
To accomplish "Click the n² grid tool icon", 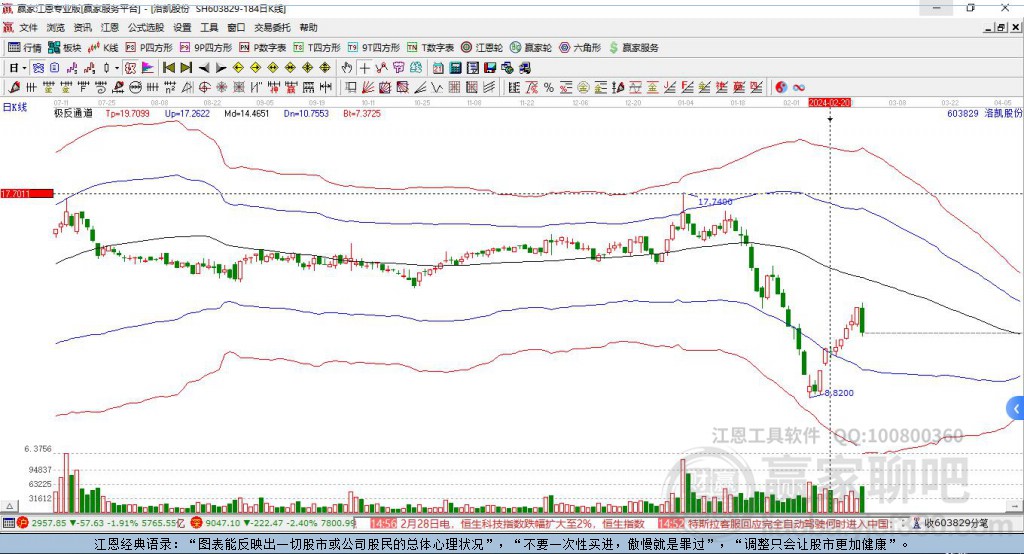I will (170, 87).
